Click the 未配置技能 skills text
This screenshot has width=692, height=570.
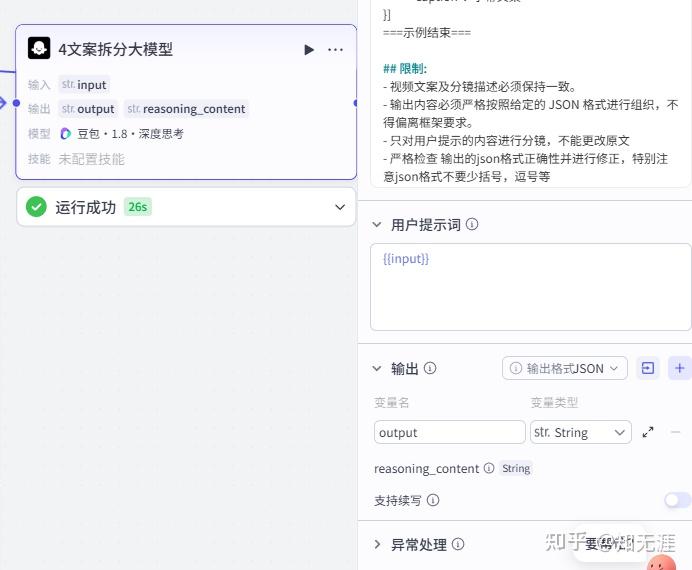(91, 159)
